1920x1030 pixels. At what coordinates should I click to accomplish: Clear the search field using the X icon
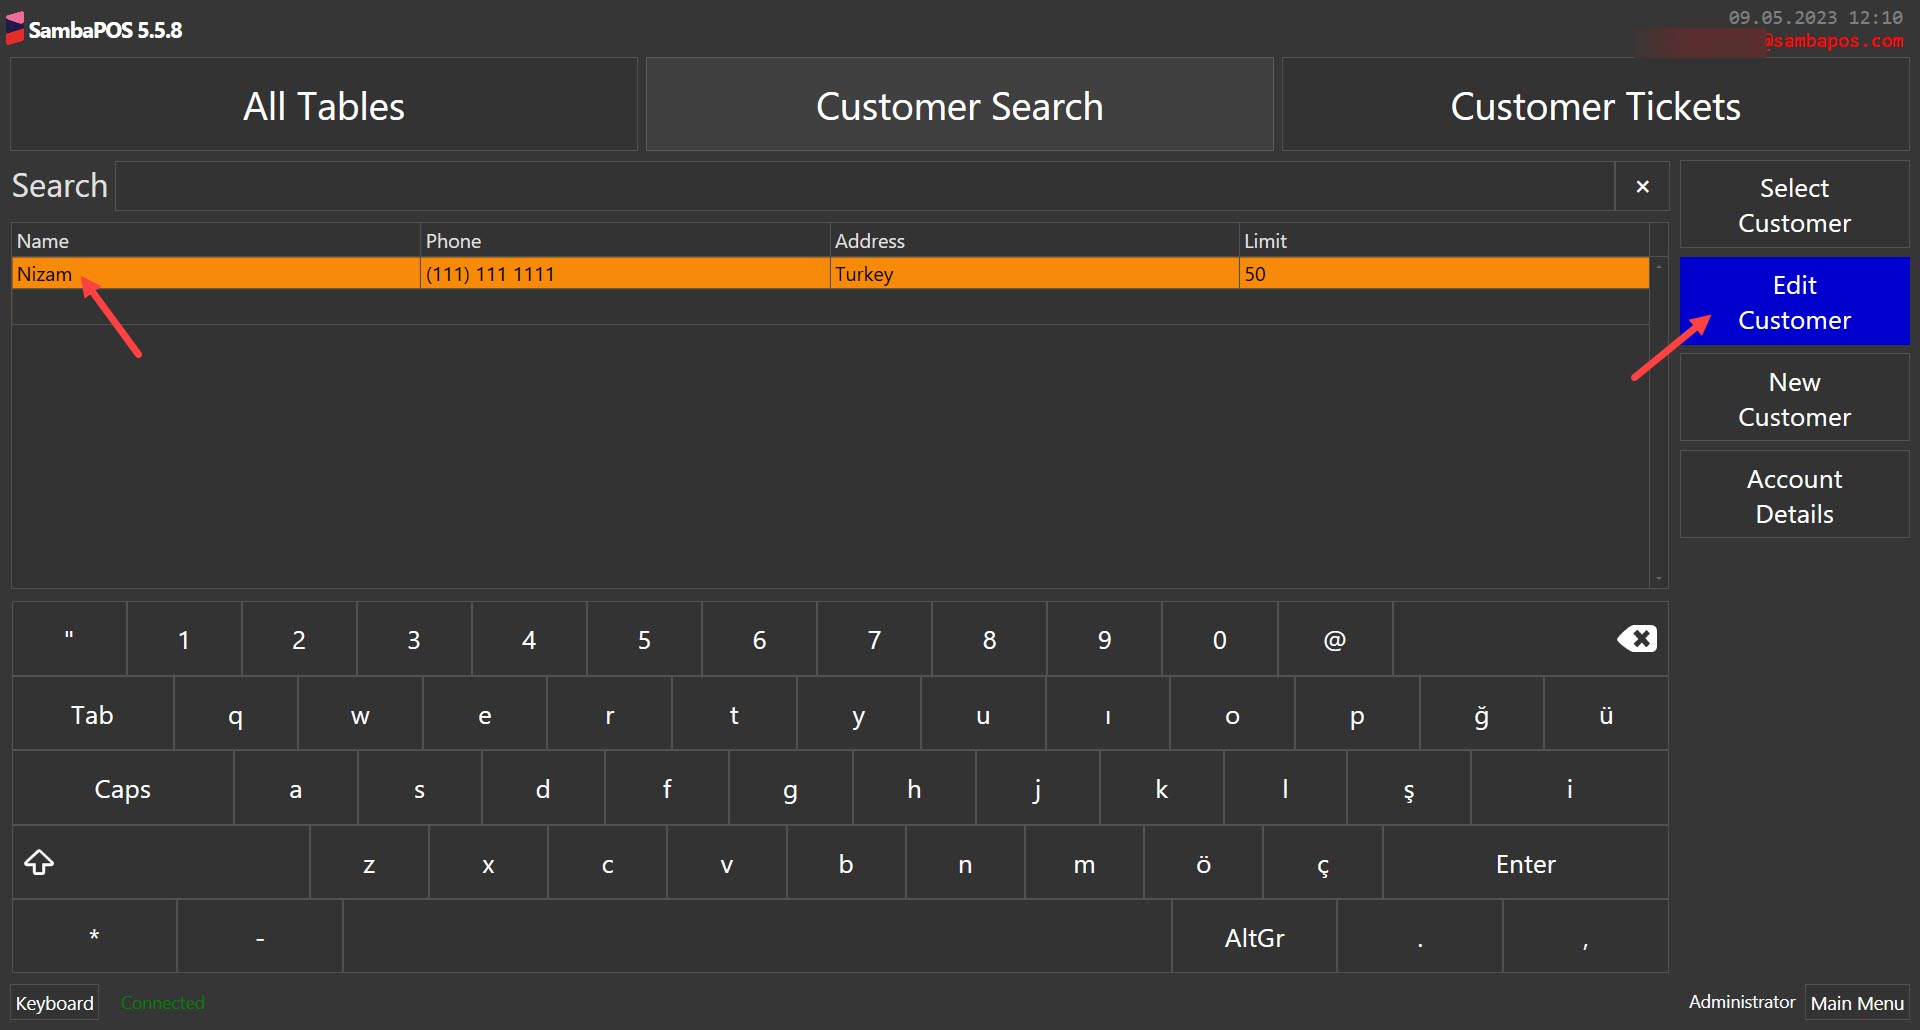(1641, 186)
